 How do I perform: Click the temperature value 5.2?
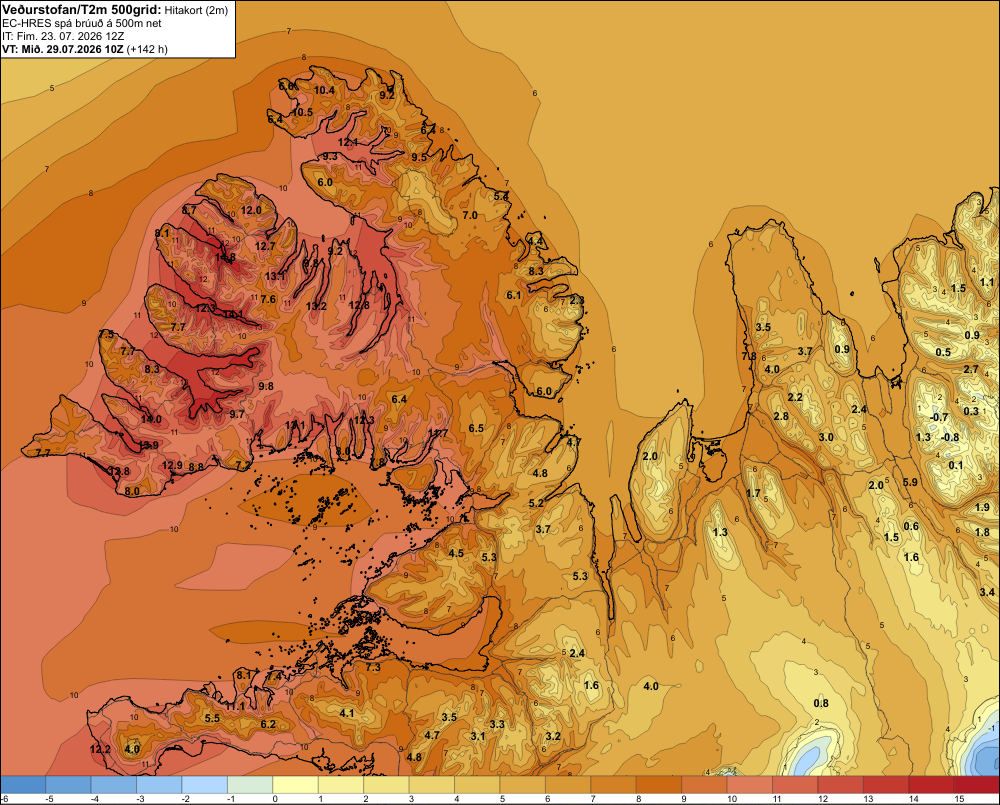(536, 503)
